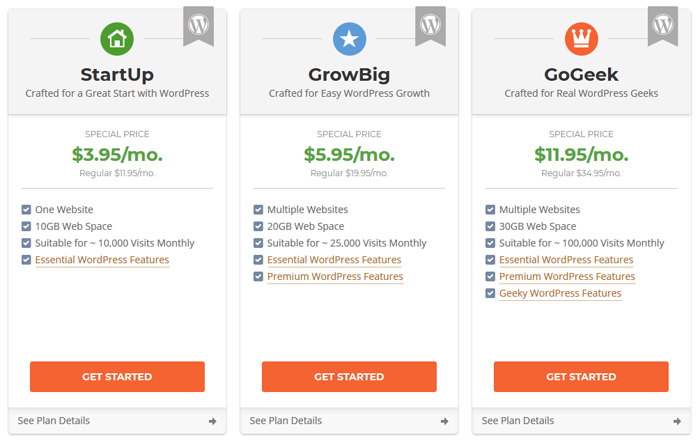700x445 pixels.
Task: Click arrow icon in StartUp plan details
Action: pyautogui.click(x=212, y=421)
